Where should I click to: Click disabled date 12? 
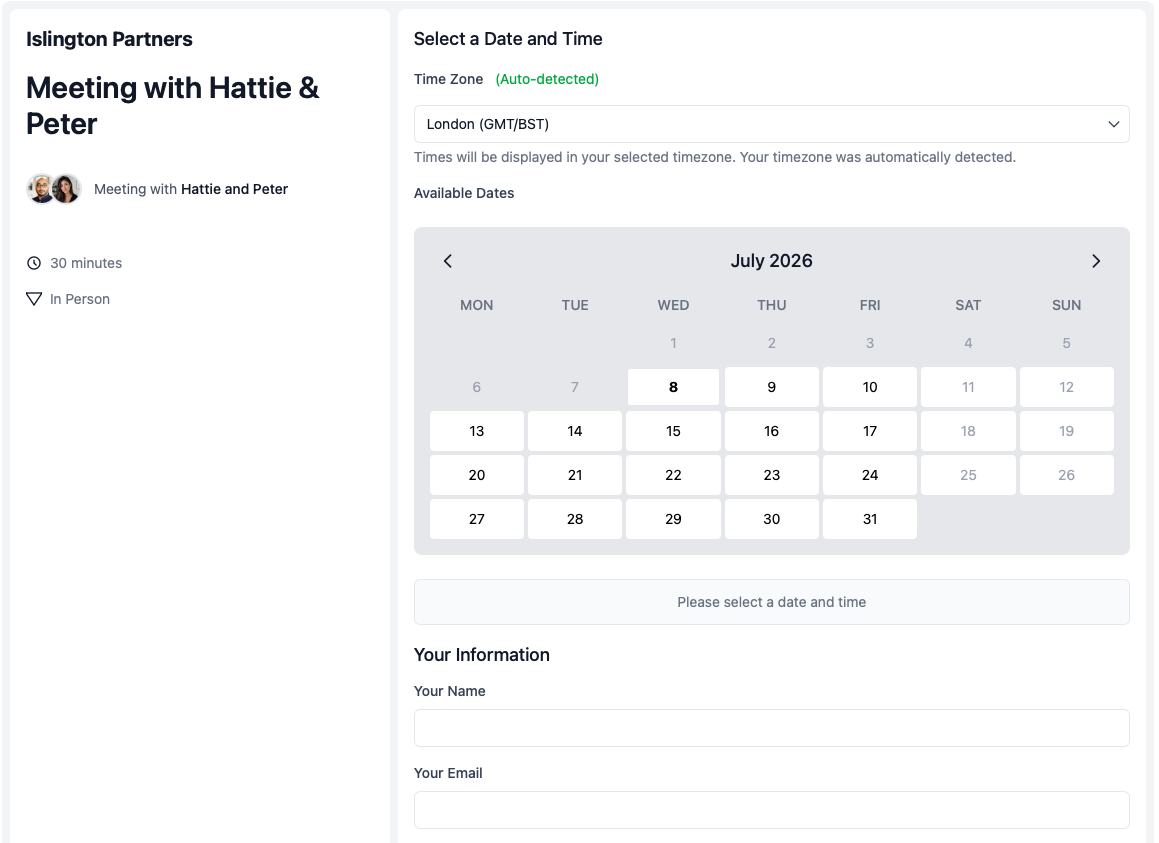[1067, 387]
